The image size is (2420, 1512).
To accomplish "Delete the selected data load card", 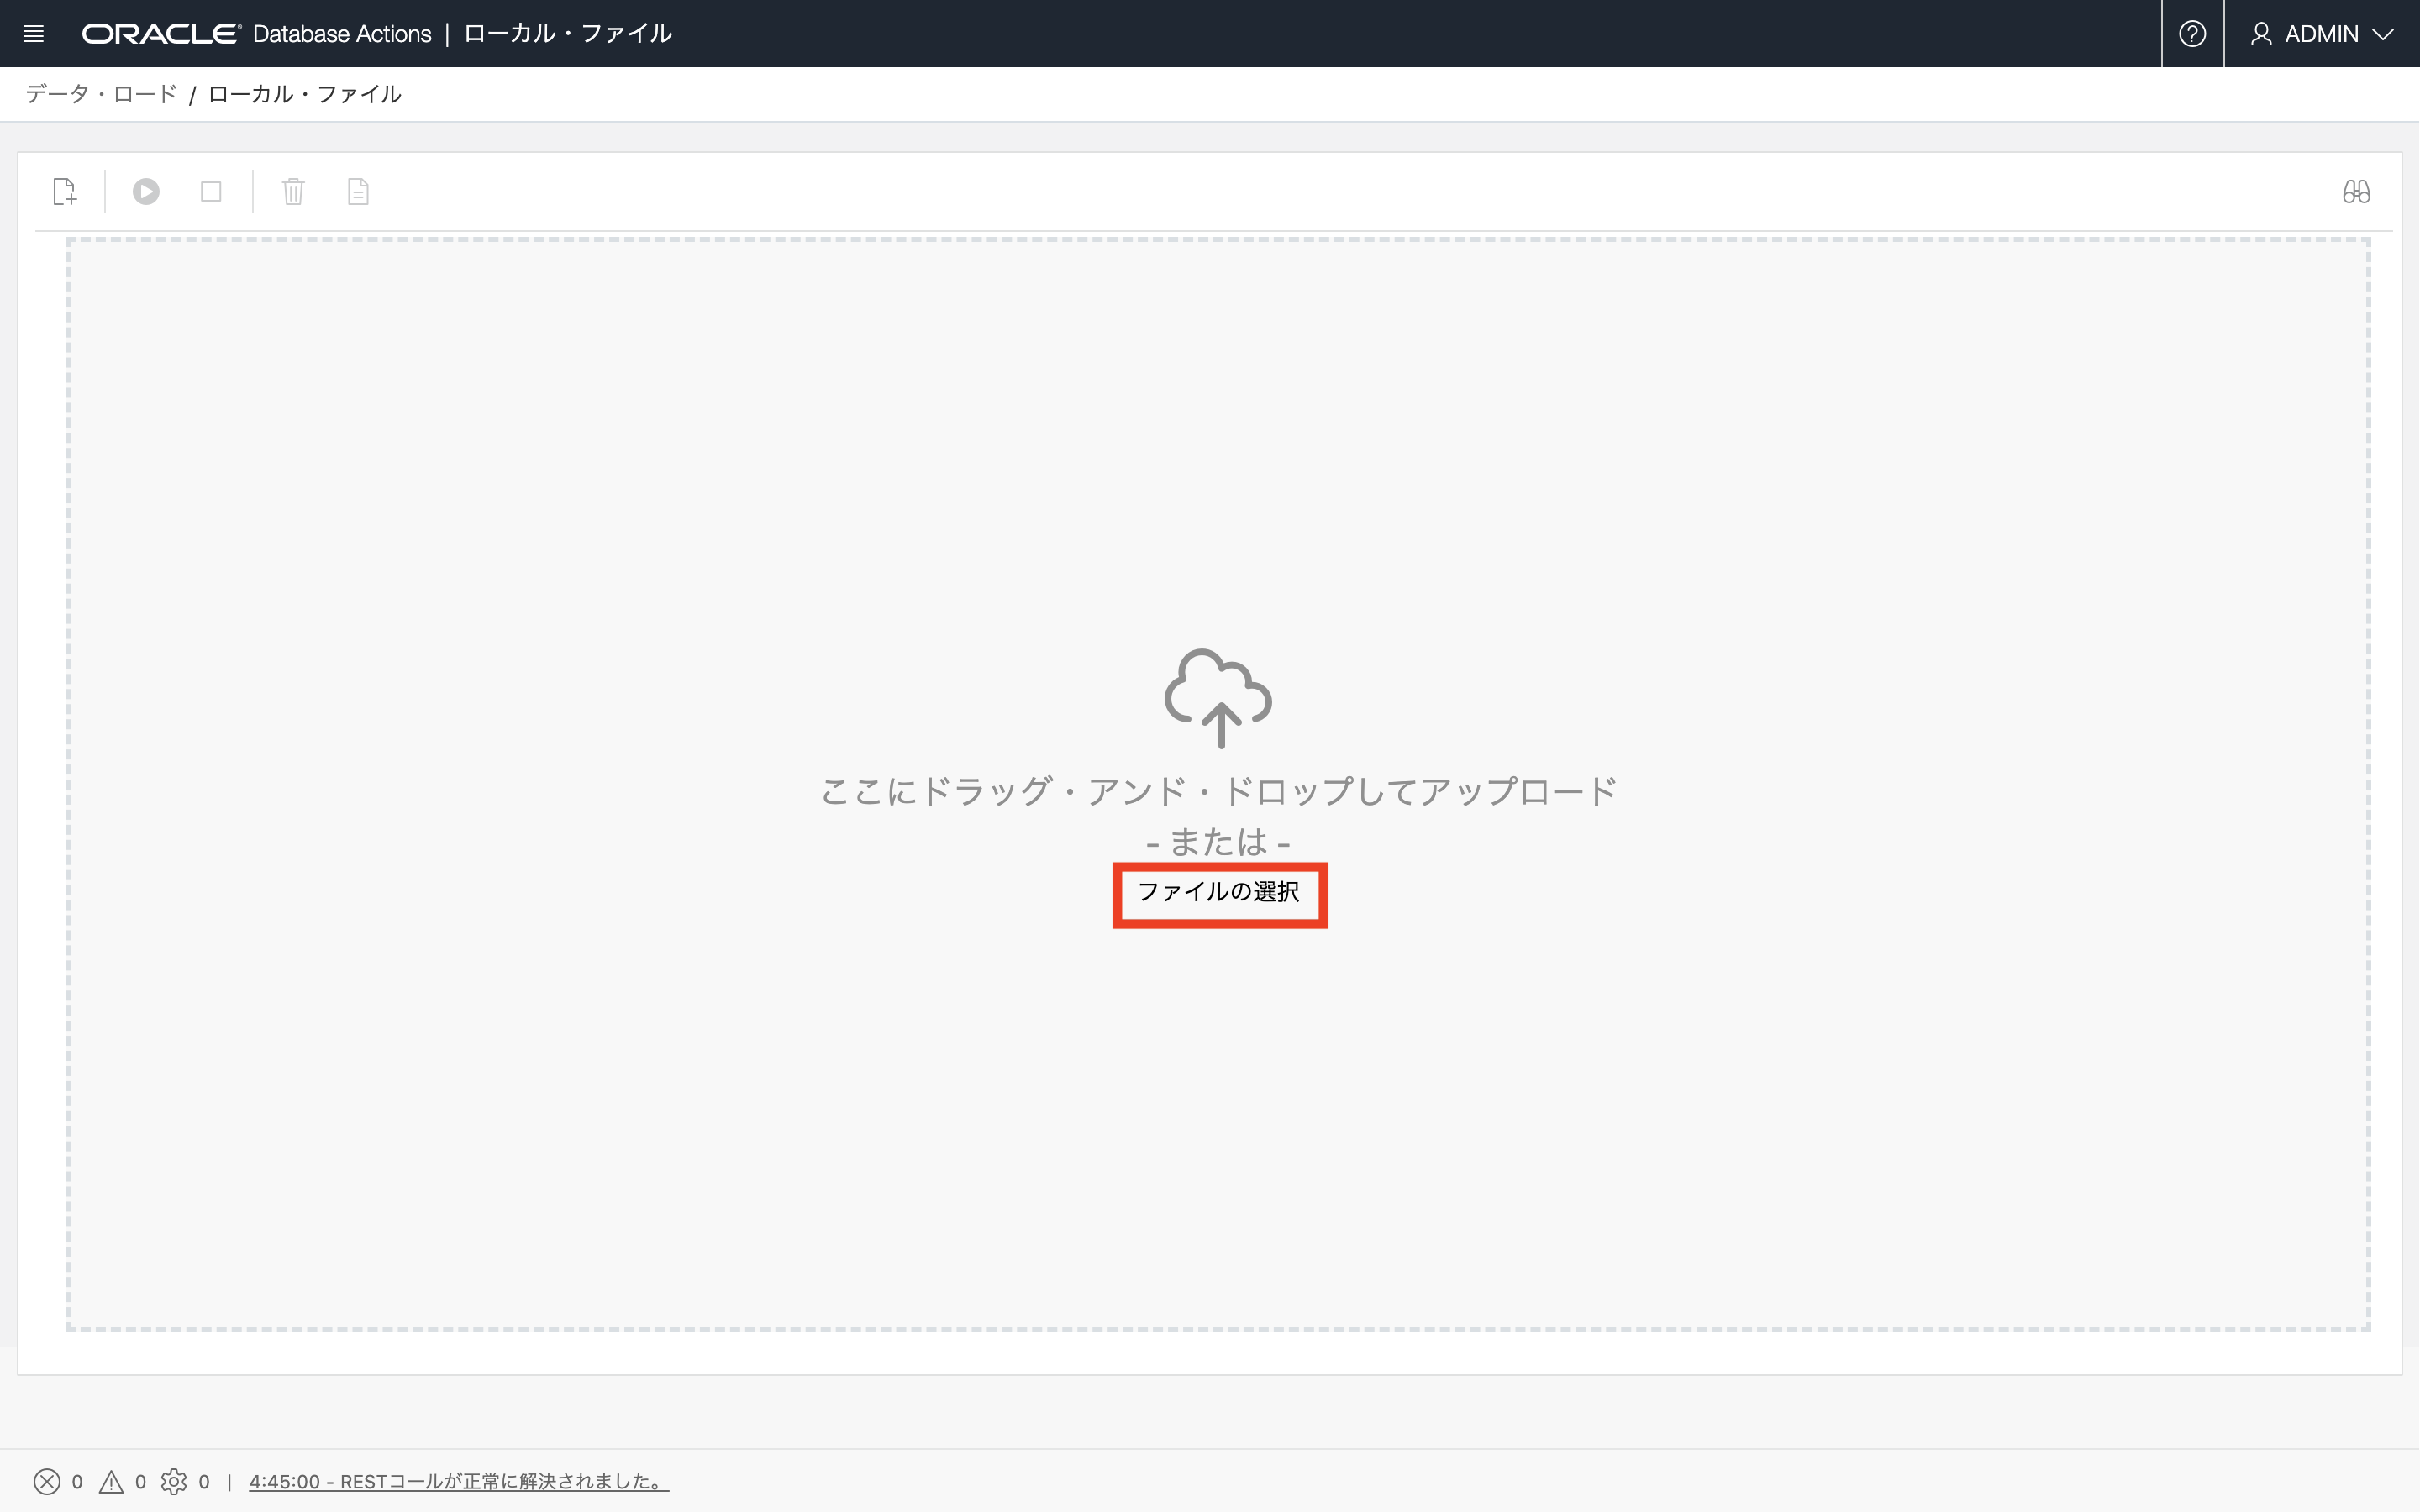I will 293,191.
